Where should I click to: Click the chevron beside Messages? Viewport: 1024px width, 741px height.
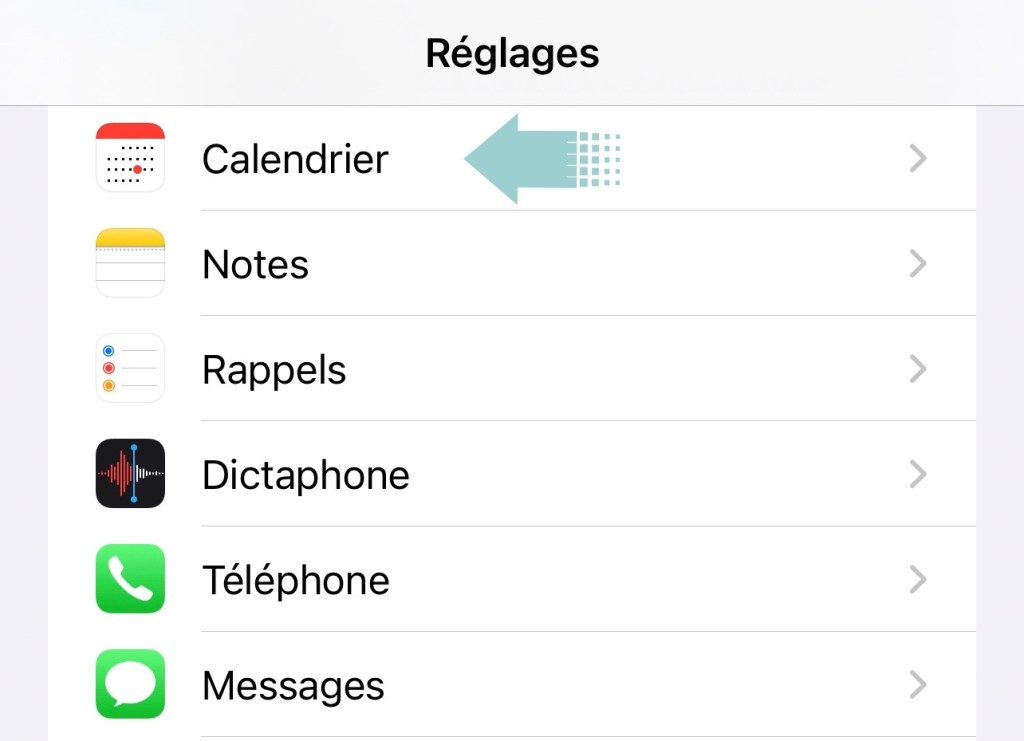click(918, 685)
